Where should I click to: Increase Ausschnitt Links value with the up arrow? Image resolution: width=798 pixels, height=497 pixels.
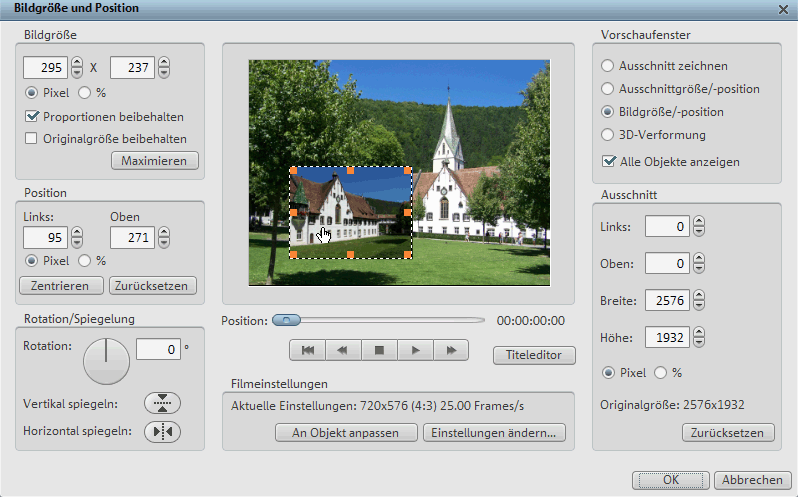(699, 221)
